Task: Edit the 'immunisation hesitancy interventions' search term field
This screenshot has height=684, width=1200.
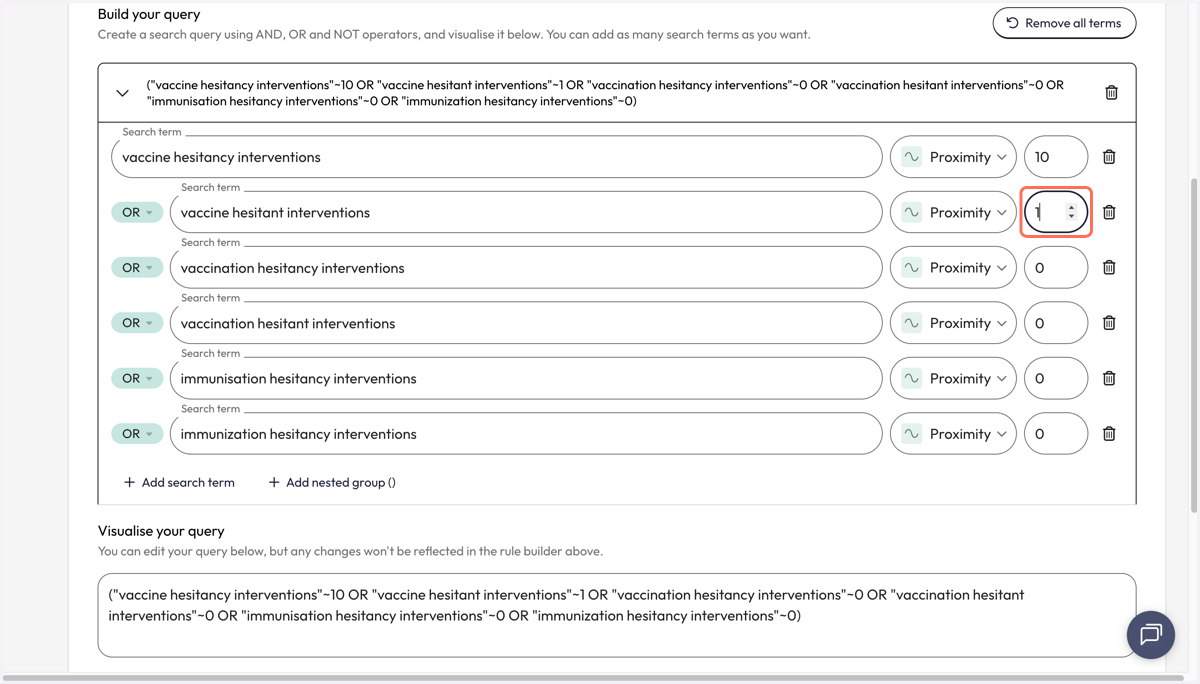Action: [526, 378]
